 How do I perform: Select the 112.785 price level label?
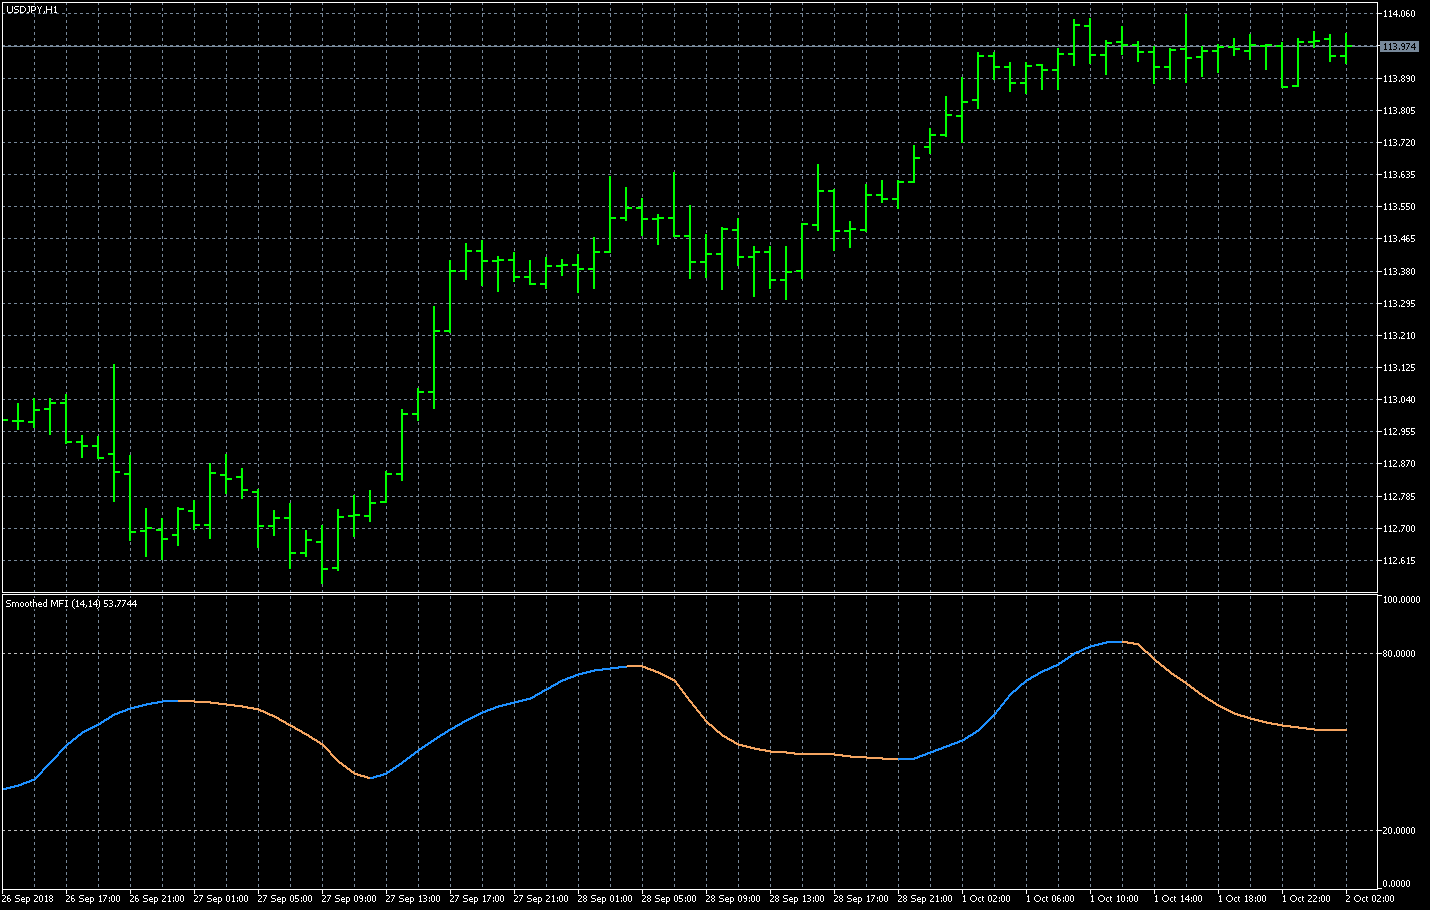coord(1399,497)
